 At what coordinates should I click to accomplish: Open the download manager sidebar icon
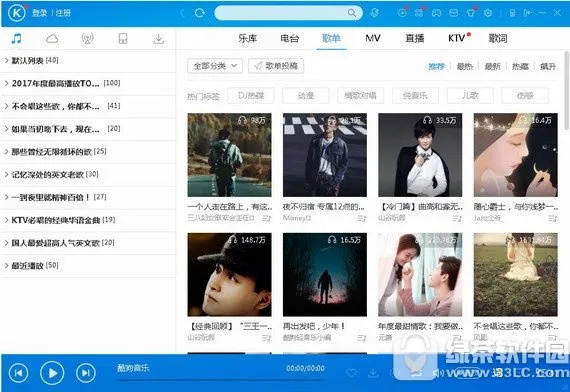click(x=158, y=39)
